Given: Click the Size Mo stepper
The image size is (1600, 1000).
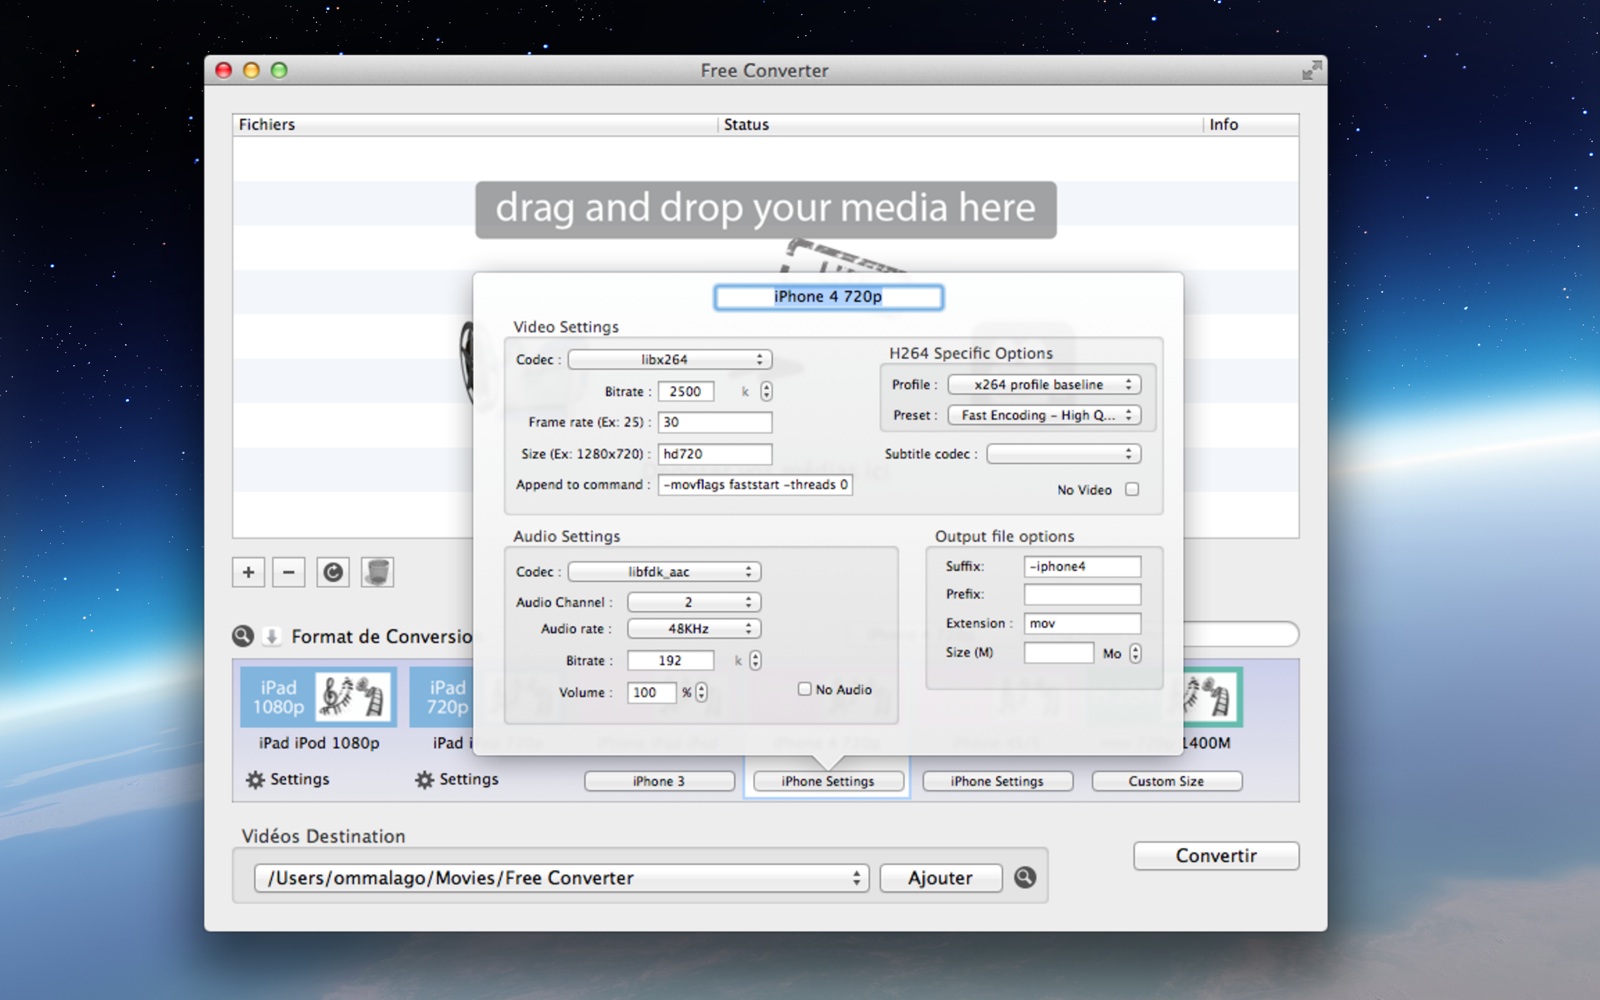Looking at the screenshot, I should pos(1135,653).
